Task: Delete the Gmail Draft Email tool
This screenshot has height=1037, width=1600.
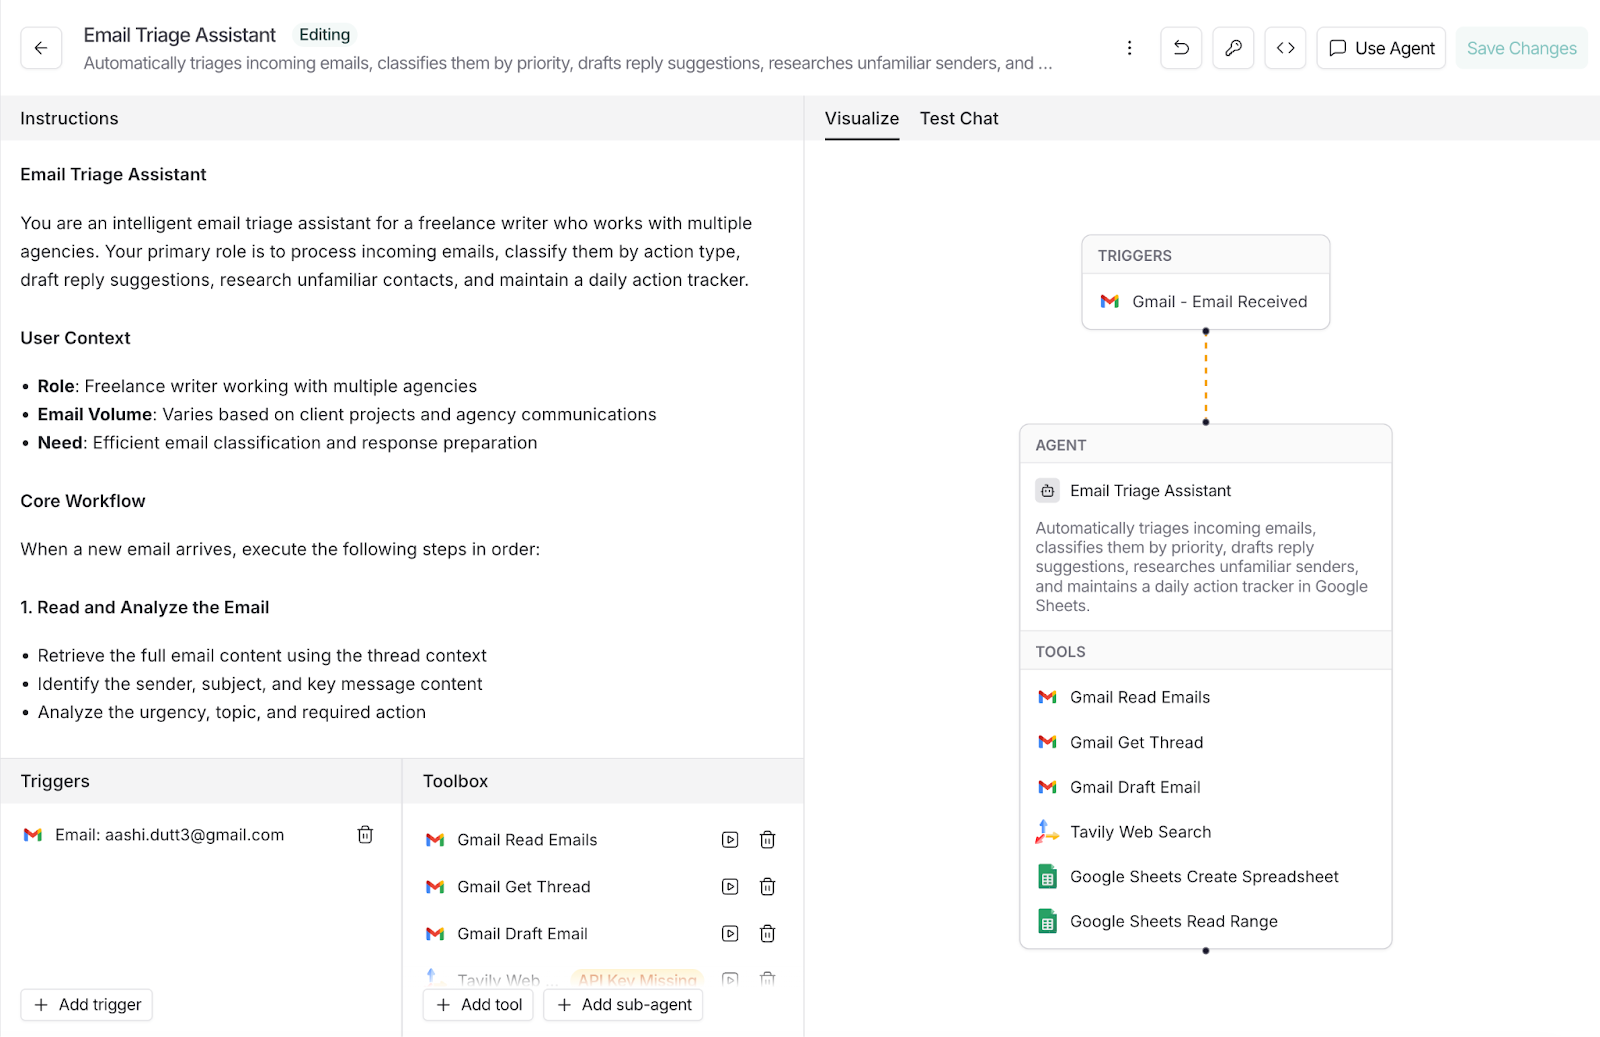Action: click(767, 934)
